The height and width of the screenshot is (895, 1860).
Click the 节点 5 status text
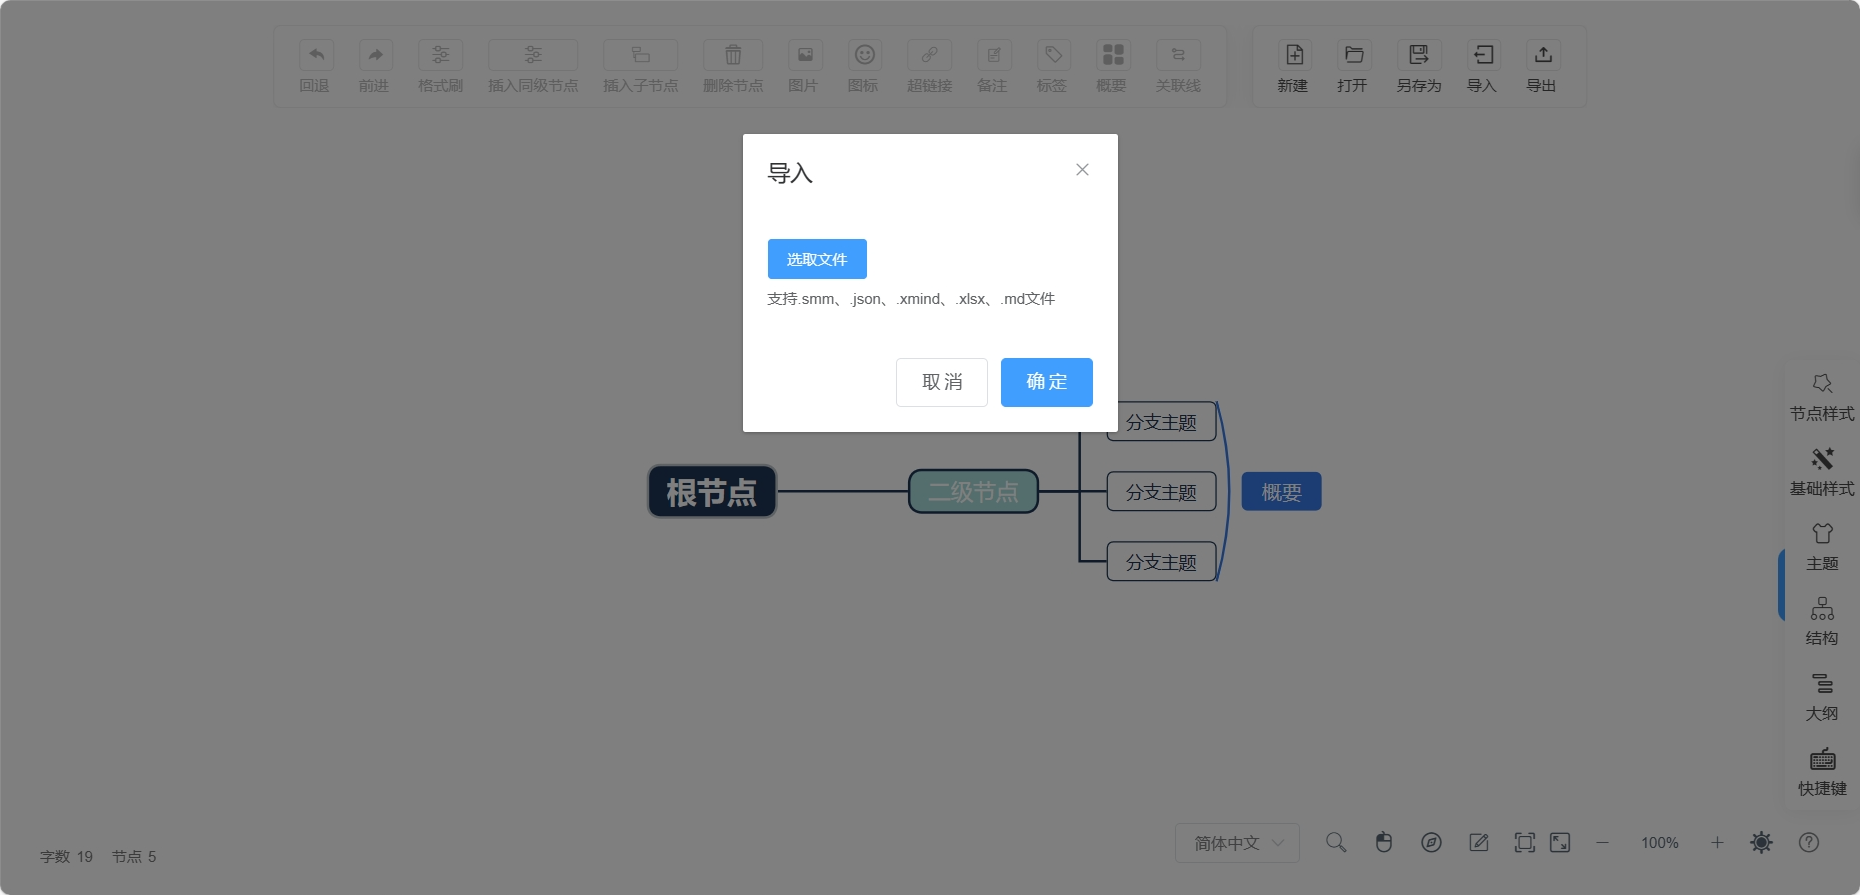tap(134, 857)
